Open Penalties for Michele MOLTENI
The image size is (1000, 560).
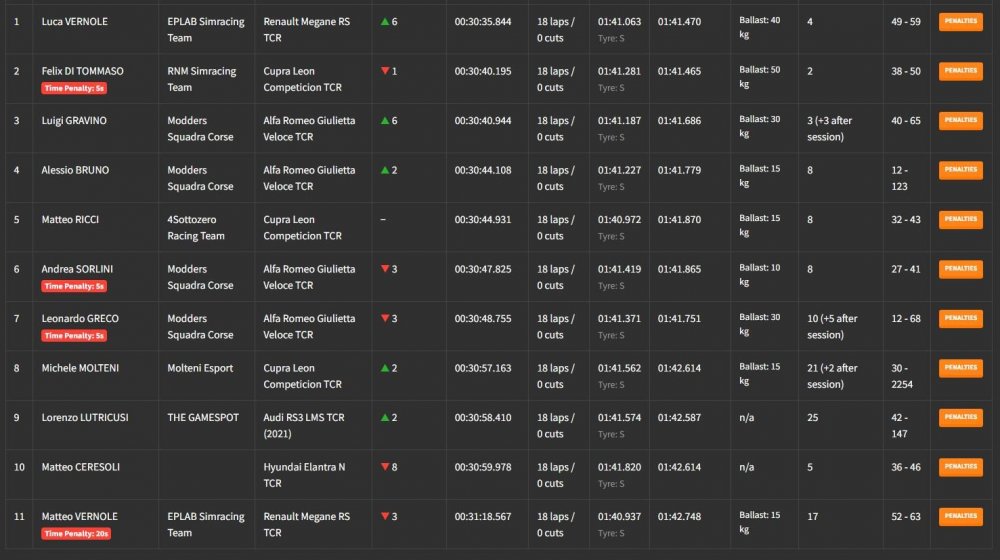[960, 368]
